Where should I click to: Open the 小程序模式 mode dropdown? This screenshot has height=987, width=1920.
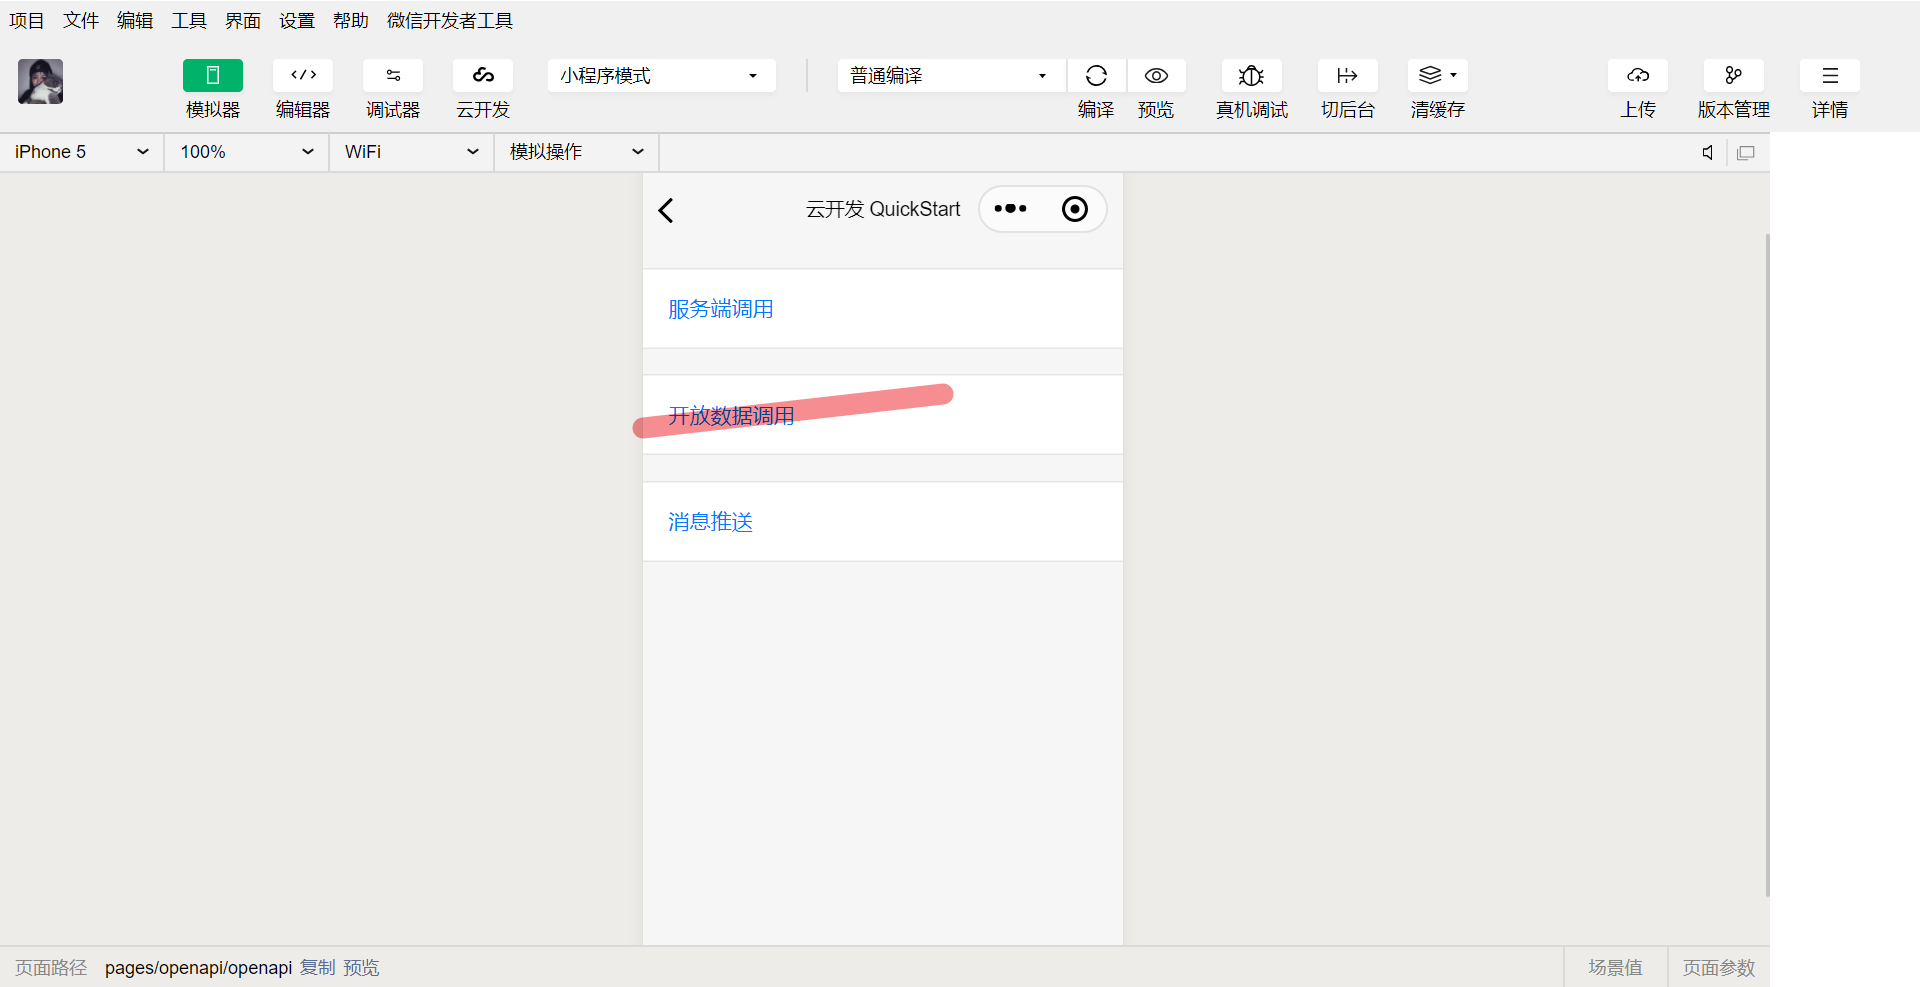coord(662,76)
